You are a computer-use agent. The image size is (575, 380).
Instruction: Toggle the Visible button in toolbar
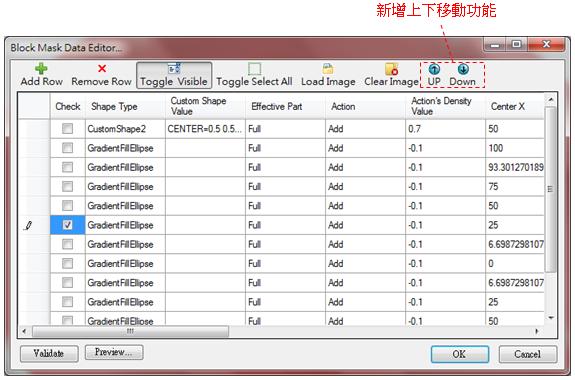174,76
